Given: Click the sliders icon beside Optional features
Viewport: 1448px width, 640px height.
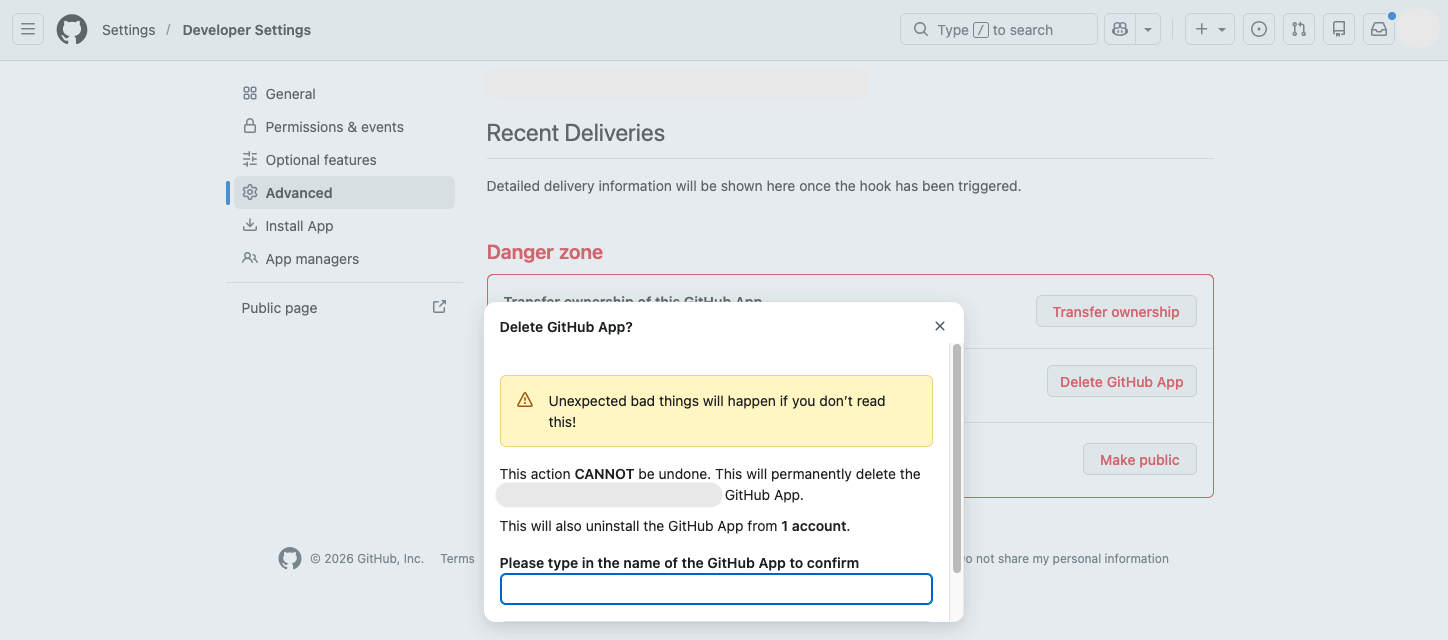Looking at the screenshot, I should point(250,159).
